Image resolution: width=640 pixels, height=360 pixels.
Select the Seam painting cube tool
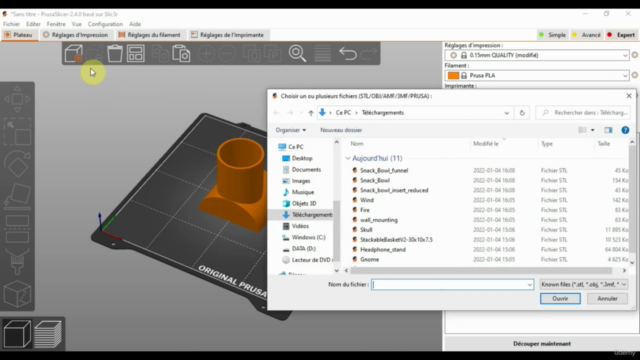click(17, 294)
